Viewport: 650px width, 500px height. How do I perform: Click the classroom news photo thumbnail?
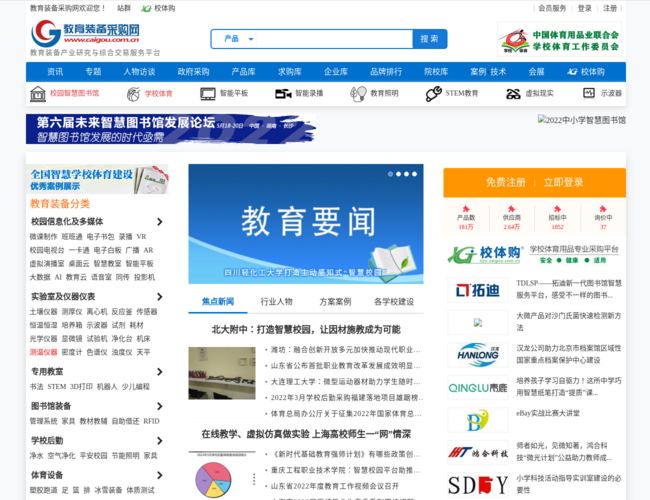(222, 374)
